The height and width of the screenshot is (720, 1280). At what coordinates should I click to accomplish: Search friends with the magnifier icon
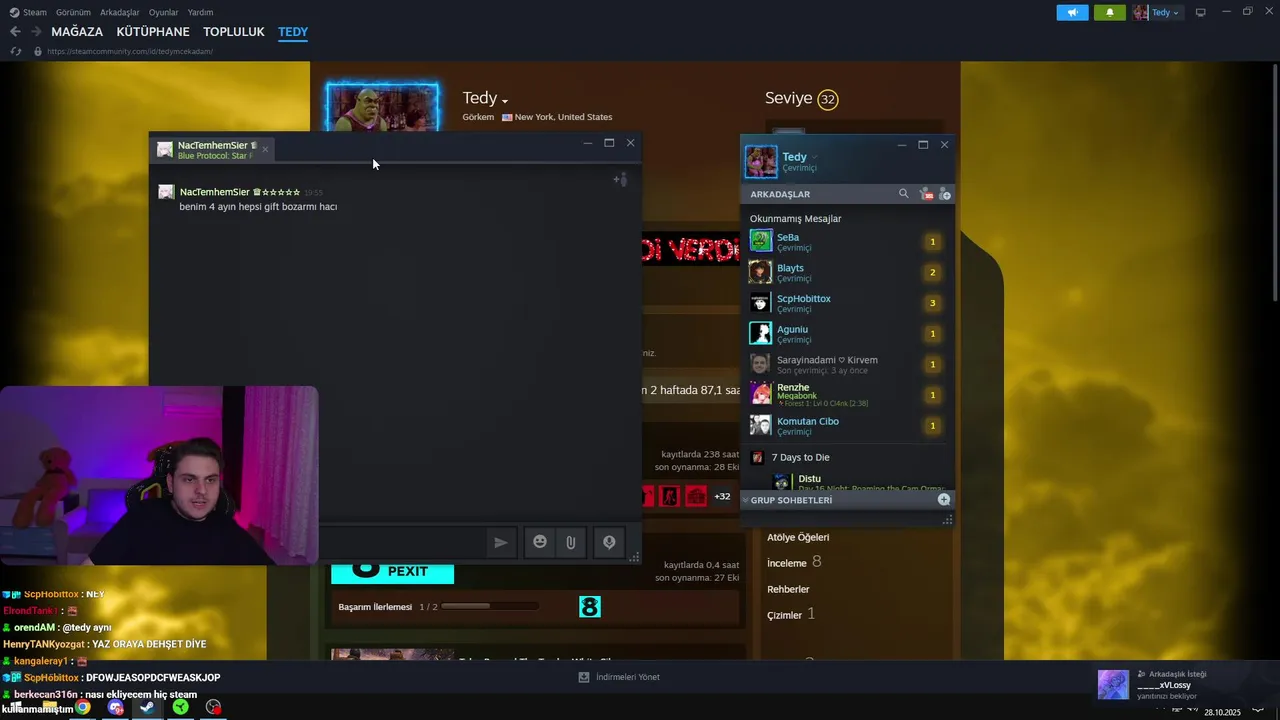tap(904, 194)
